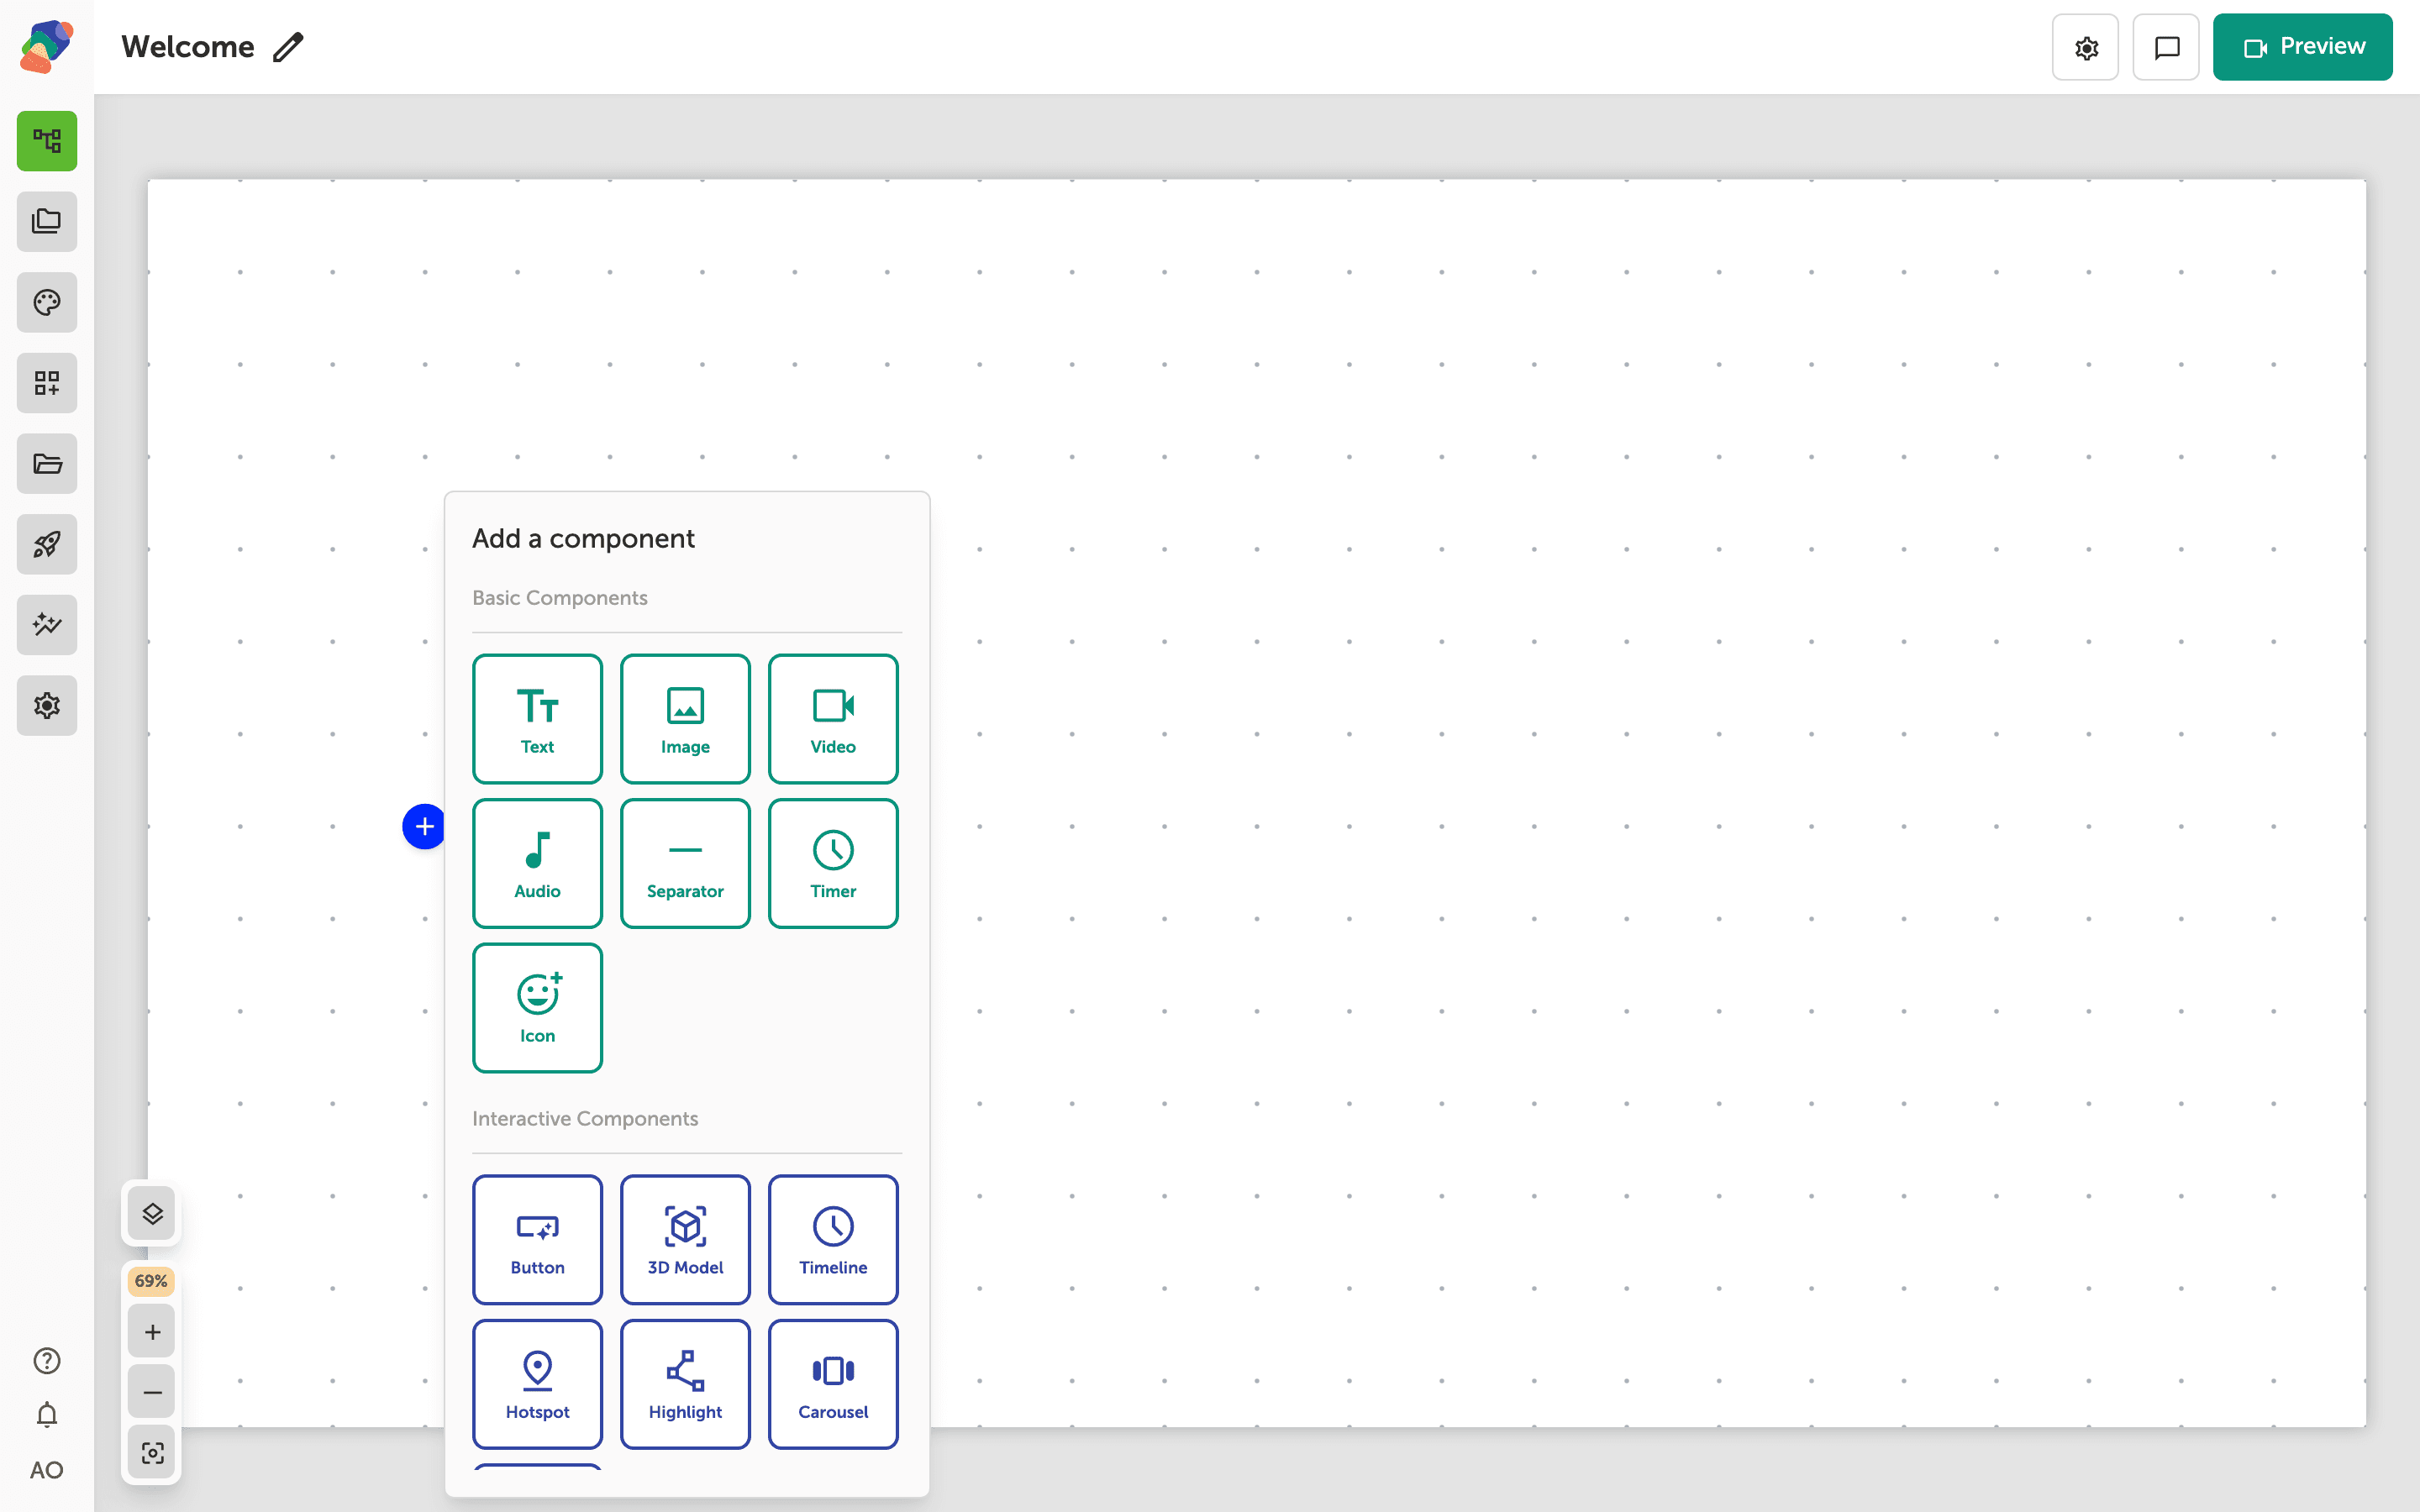Open settings gear in the top bar

(2085, 47)
